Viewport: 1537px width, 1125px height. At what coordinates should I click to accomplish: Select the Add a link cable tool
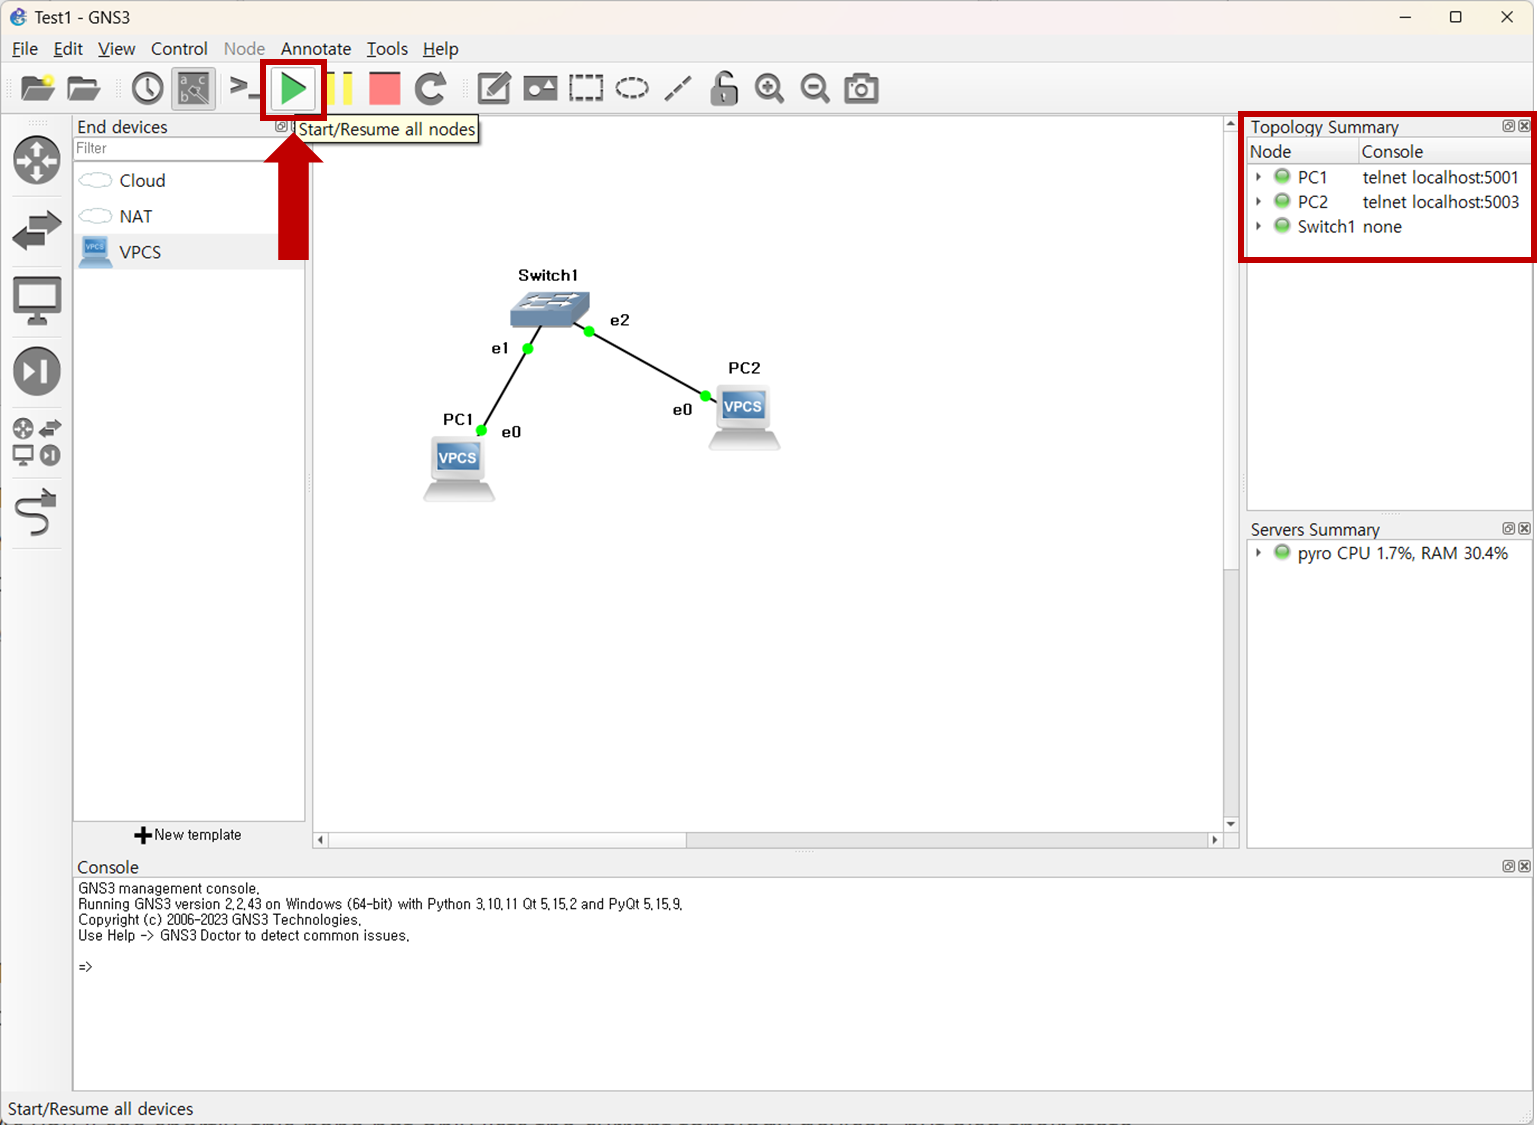pyautogui.click(x=37, y=512)
